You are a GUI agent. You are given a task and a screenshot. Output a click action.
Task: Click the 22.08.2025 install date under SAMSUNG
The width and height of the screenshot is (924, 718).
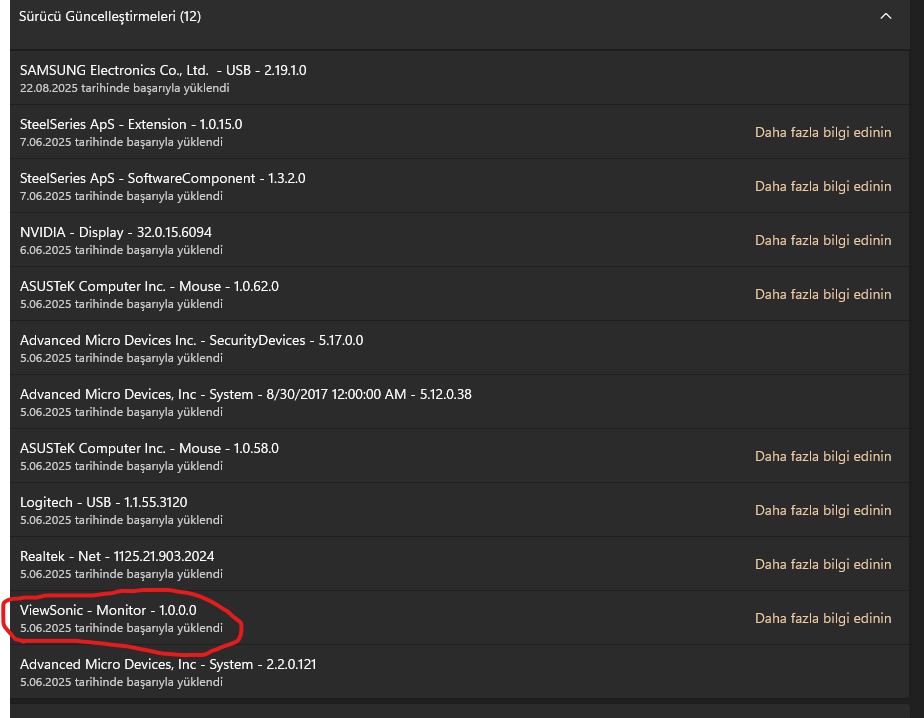pyautogui.click(x=125, y=88)
